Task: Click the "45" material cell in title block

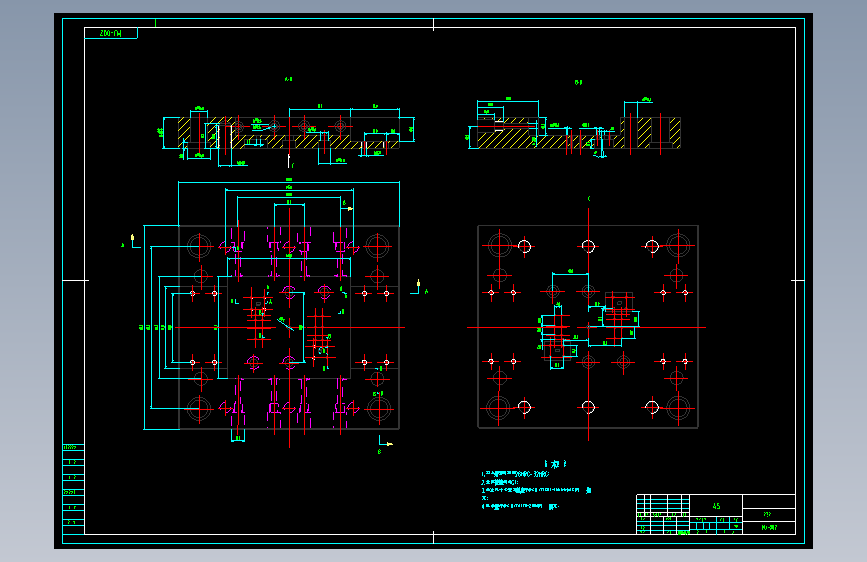Action: pyautogui.click(x=716, y=506)
